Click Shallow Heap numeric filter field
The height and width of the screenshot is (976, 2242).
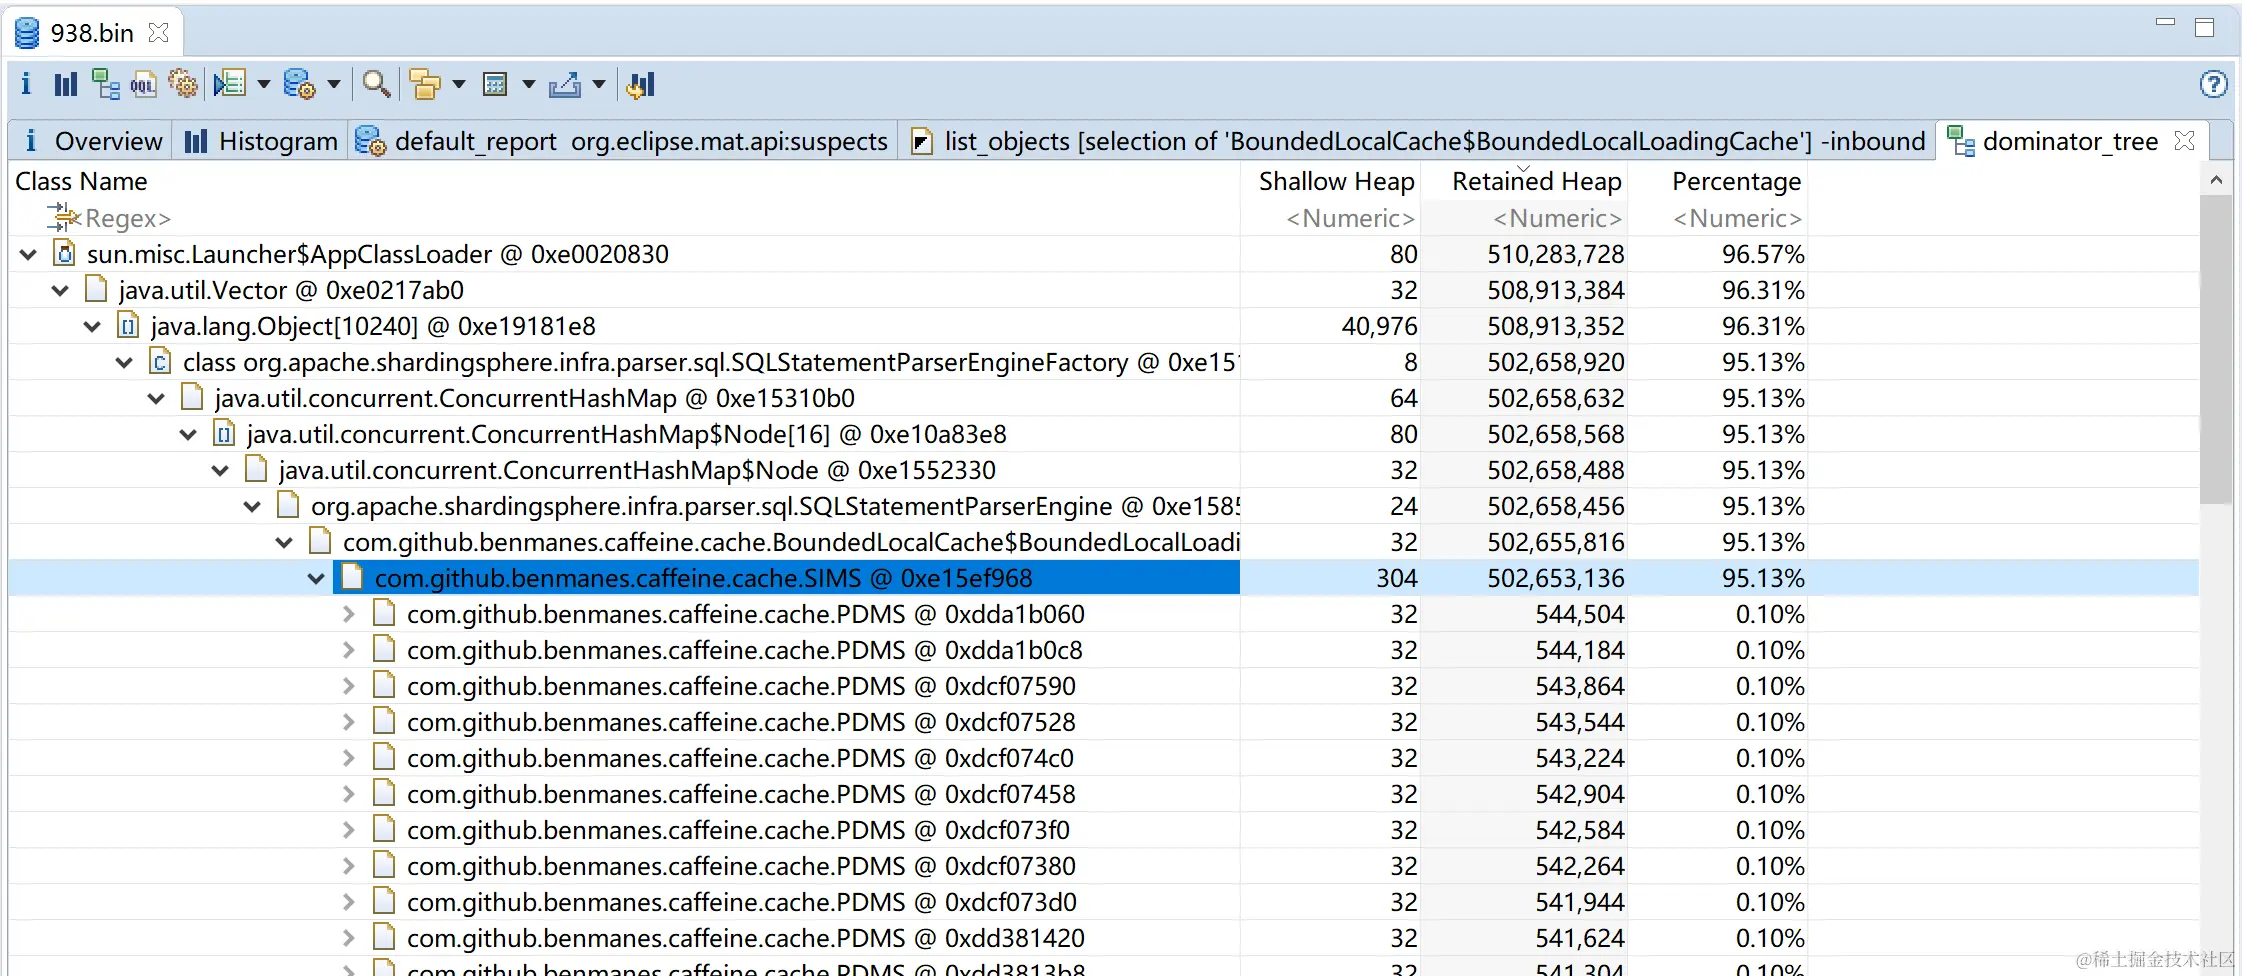click(1350, 218)
